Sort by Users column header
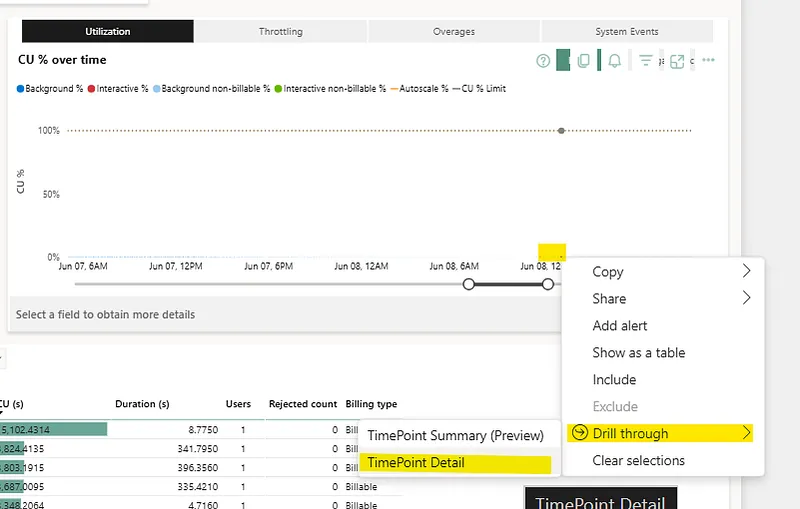Viewport: 800px width, 509px height. click(238, 404)
